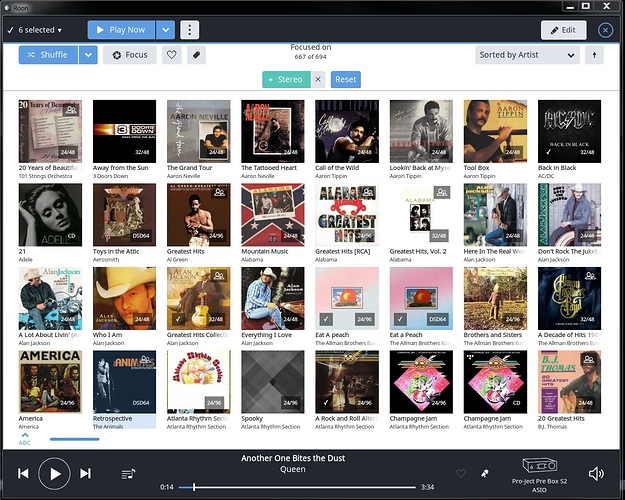Open the three-dot more options menu

point(190,30)
